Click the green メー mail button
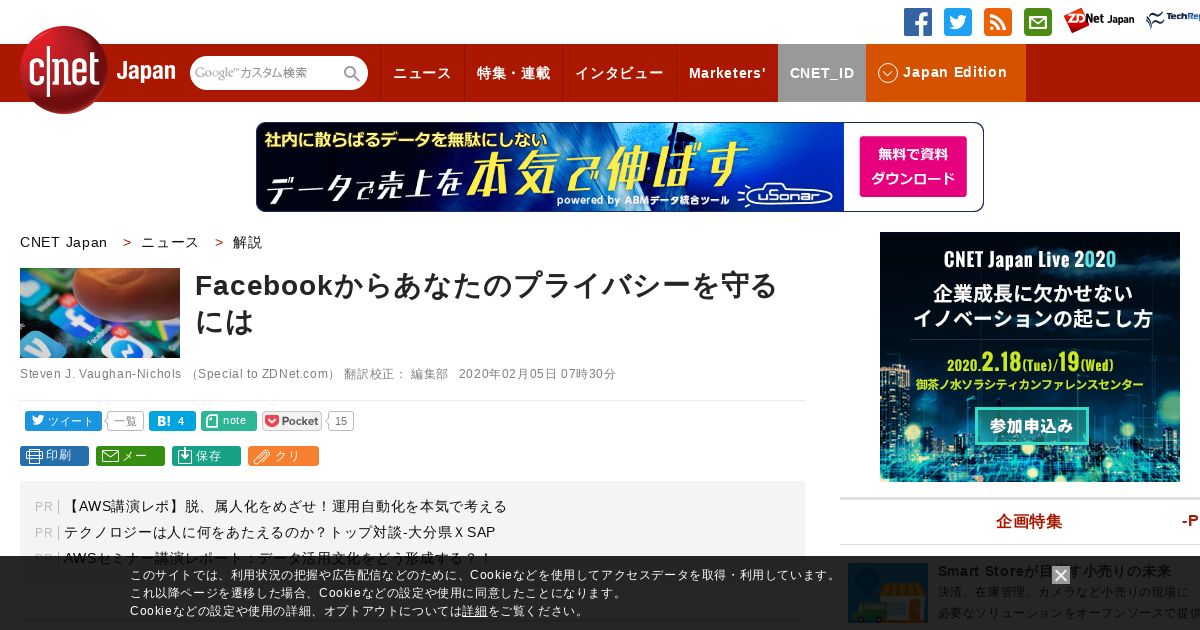 click(130, 456)
